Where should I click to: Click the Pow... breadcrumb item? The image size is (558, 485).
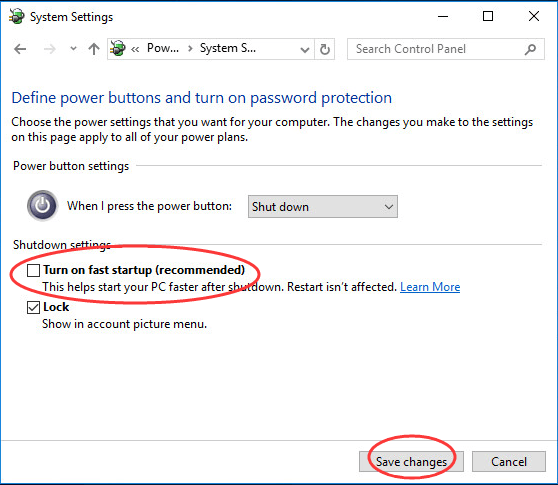pos(163,48)
